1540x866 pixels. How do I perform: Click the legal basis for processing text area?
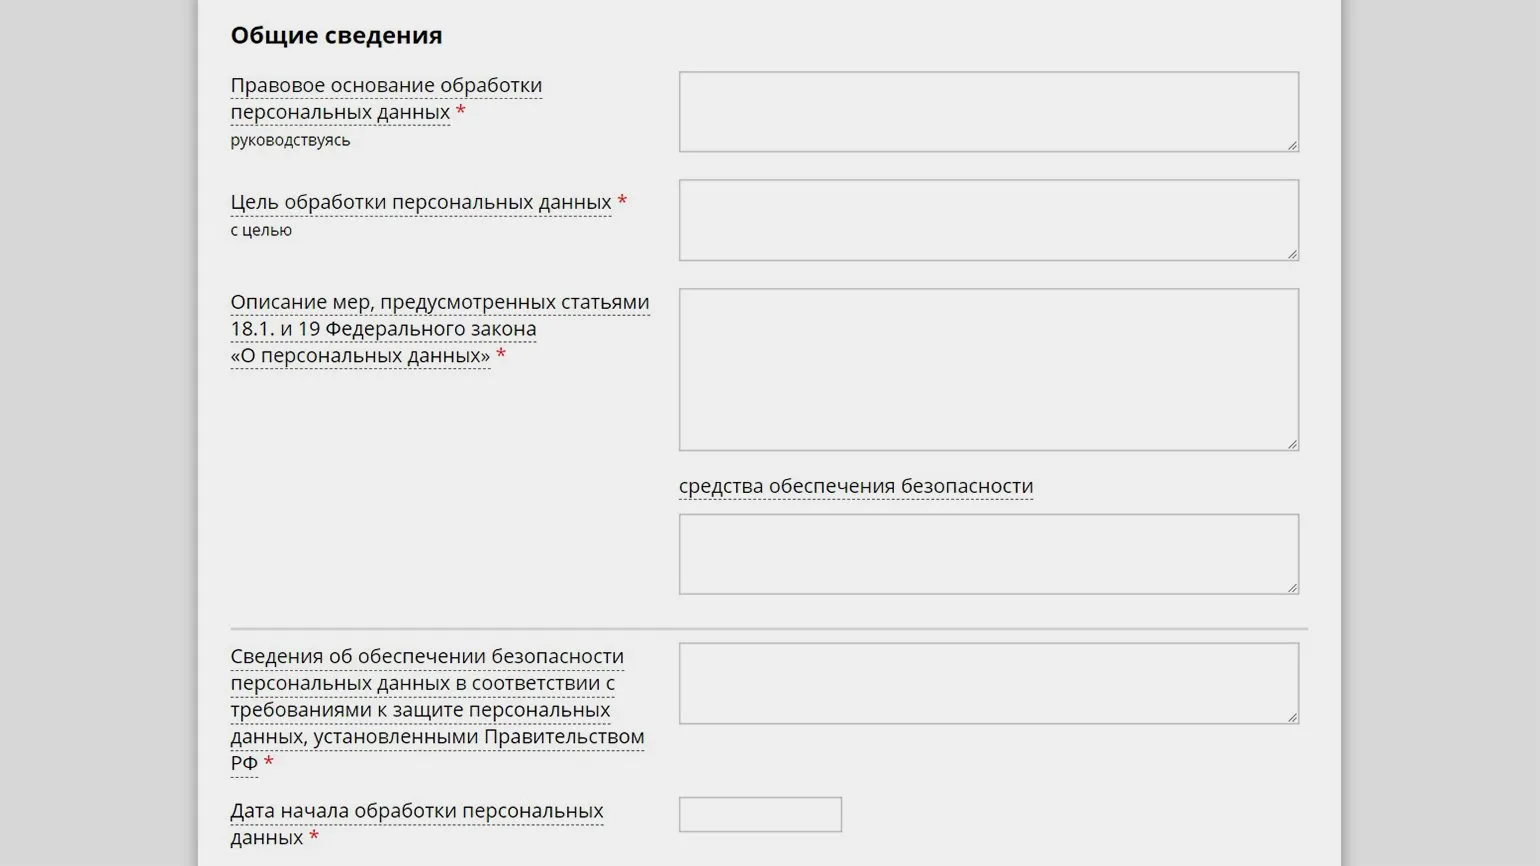click(988, 112)
